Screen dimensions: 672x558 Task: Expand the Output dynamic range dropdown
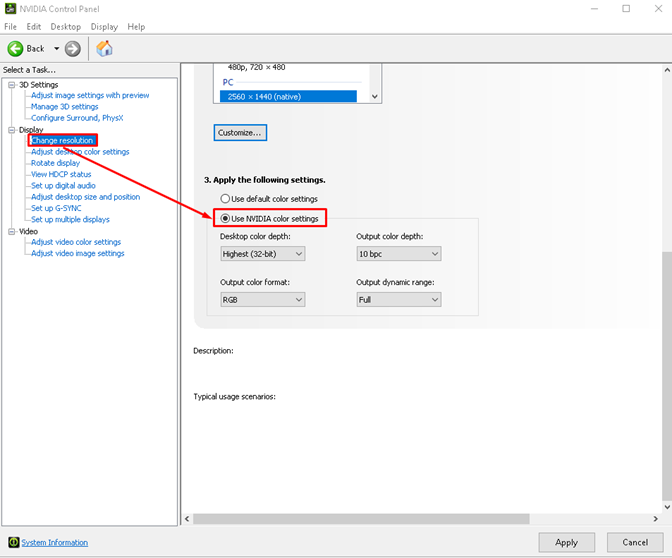click(x=398, y=299)
